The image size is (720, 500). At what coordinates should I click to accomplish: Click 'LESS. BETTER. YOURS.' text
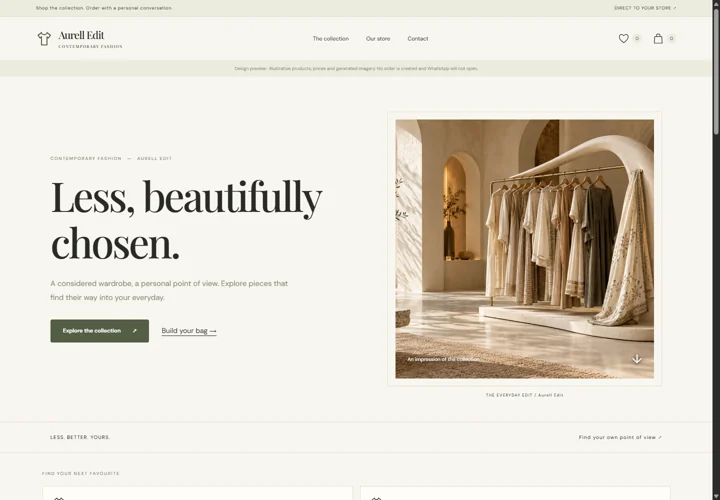pyautogui.click(x=80, y=437)
